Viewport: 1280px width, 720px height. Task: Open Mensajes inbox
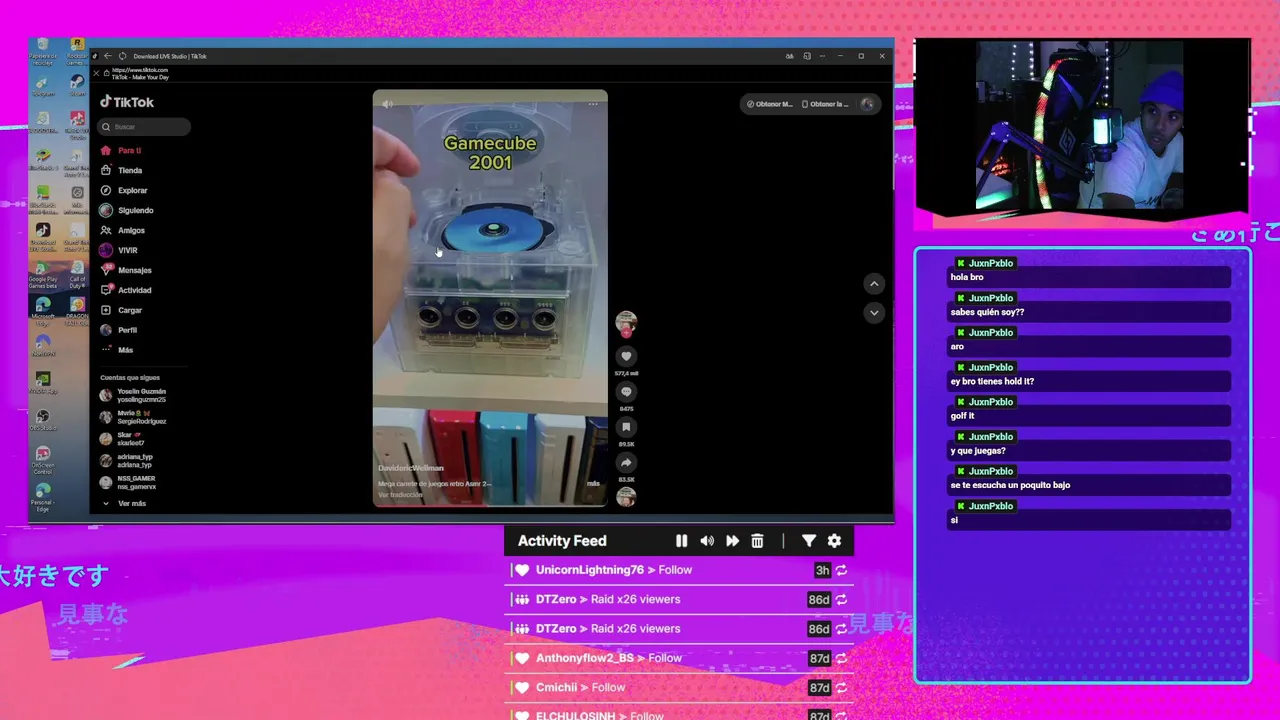[126, 270]
